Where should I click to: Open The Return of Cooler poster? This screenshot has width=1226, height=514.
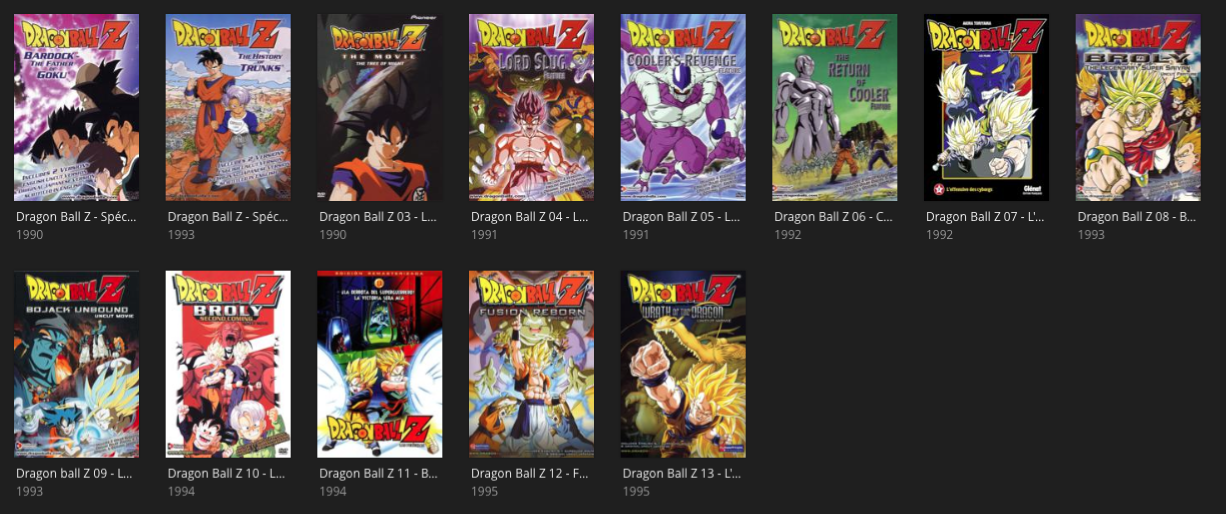tap(835, 108)
